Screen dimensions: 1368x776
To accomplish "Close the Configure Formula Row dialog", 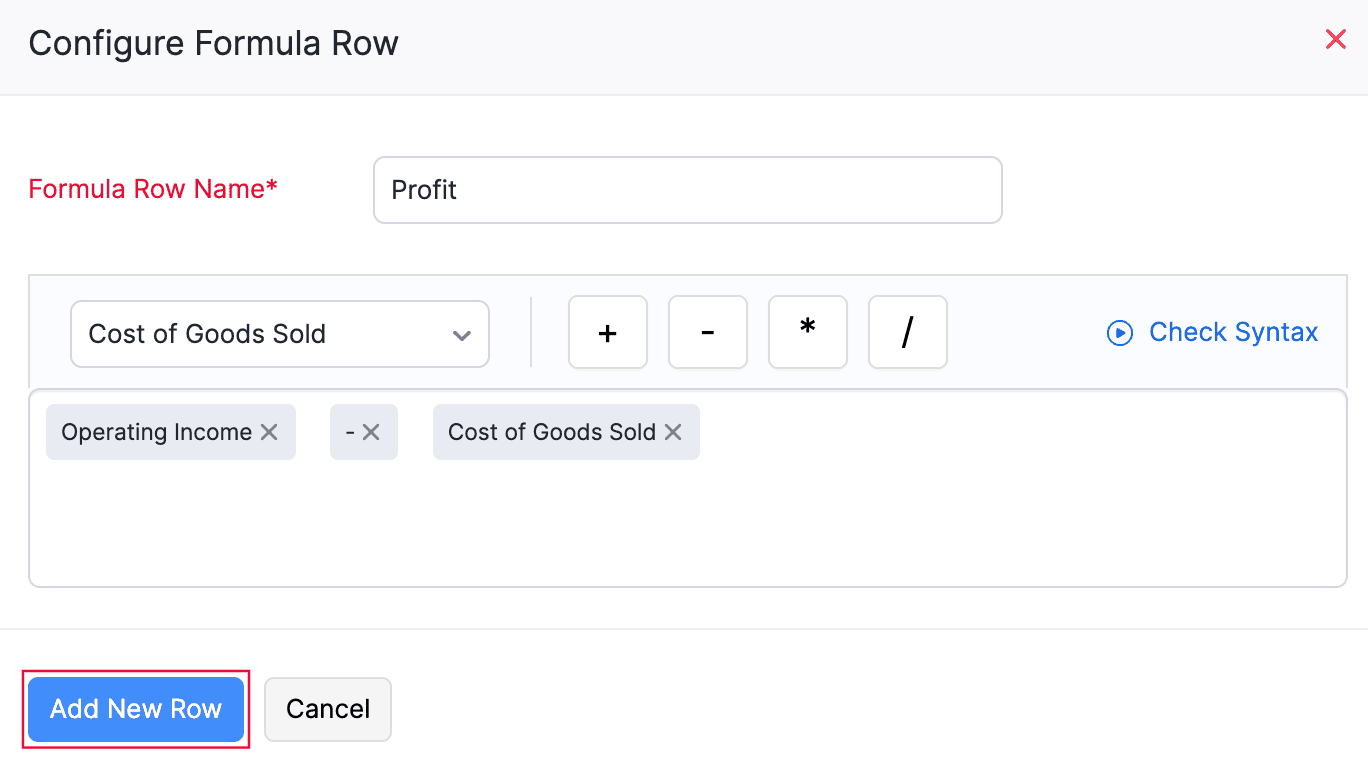I will coord(1335,40).
